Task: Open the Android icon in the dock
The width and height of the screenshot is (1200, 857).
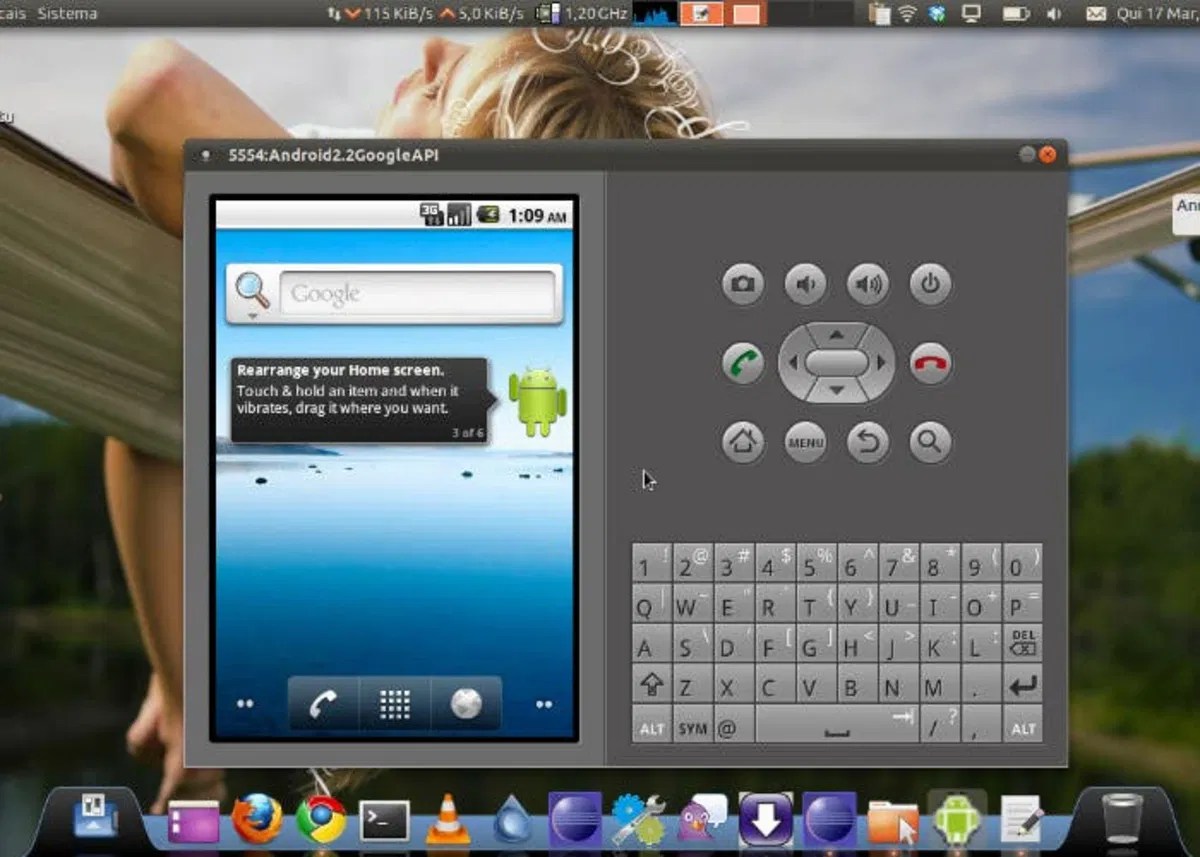Action: click(957, 818)
